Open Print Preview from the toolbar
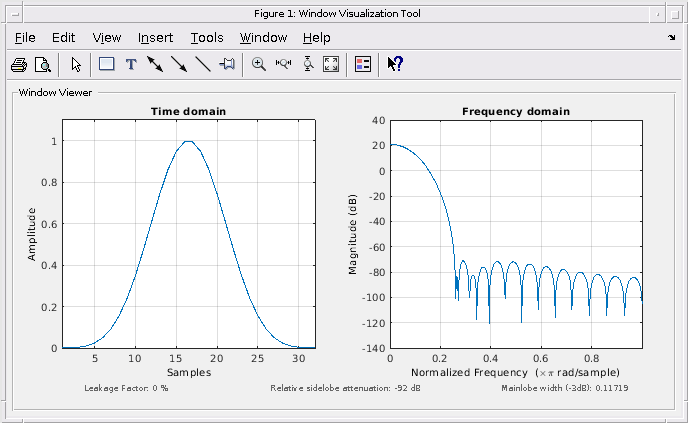This screenshot has height=423, width=688. [x=43, y=65]
